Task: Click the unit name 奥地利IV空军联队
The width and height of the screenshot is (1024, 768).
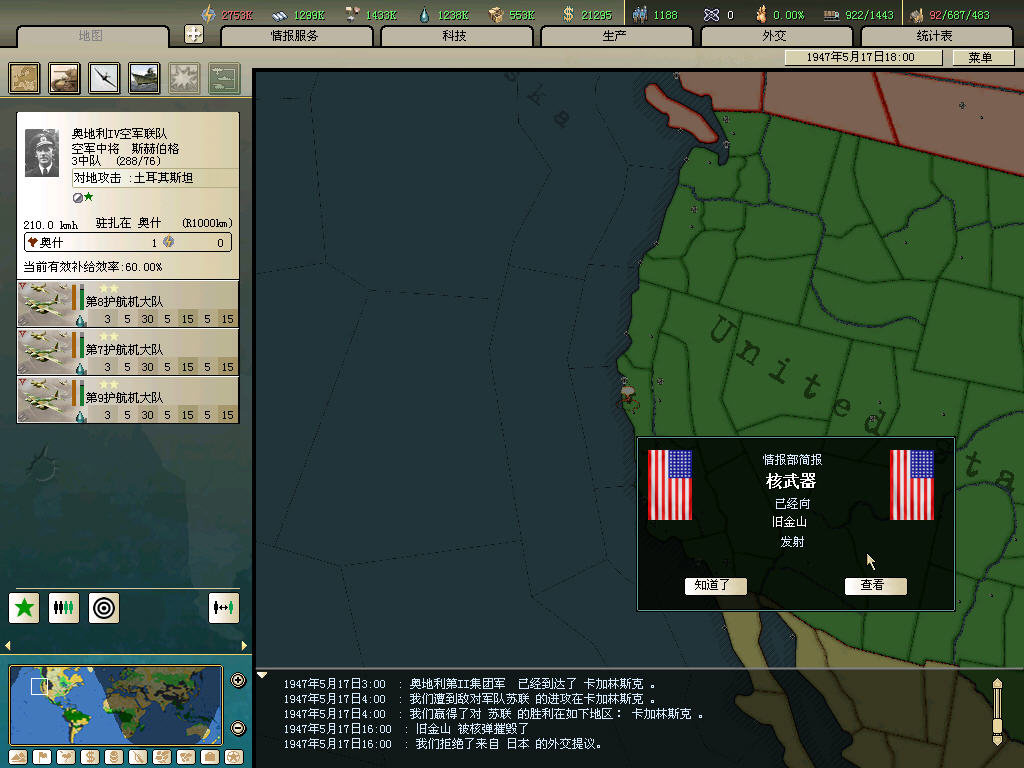Action: click(x=120, y=133)
